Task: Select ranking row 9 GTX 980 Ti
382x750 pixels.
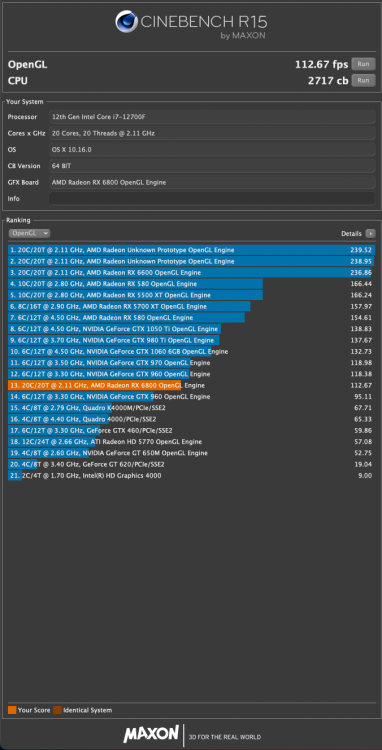Action: click(x=192, y=340)
